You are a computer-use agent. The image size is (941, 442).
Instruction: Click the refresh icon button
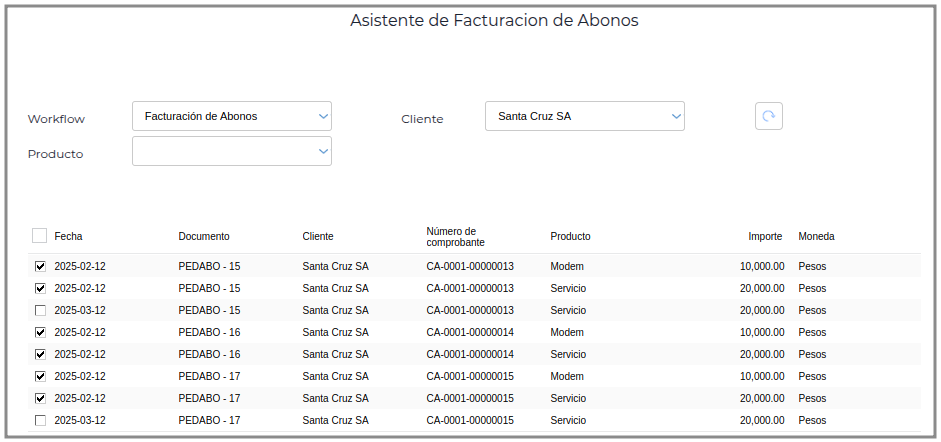point(768,116)
